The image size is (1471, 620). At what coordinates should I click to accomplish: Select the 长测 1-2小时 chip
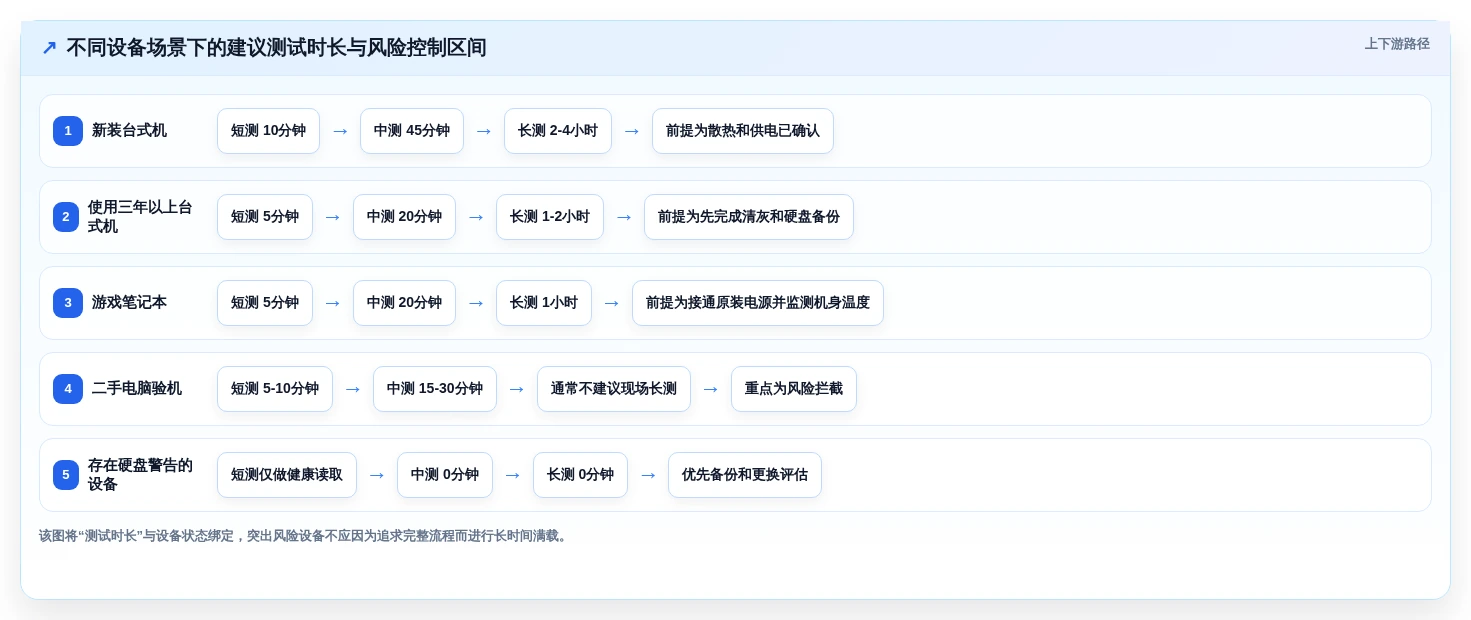click(x=550, y=217)
